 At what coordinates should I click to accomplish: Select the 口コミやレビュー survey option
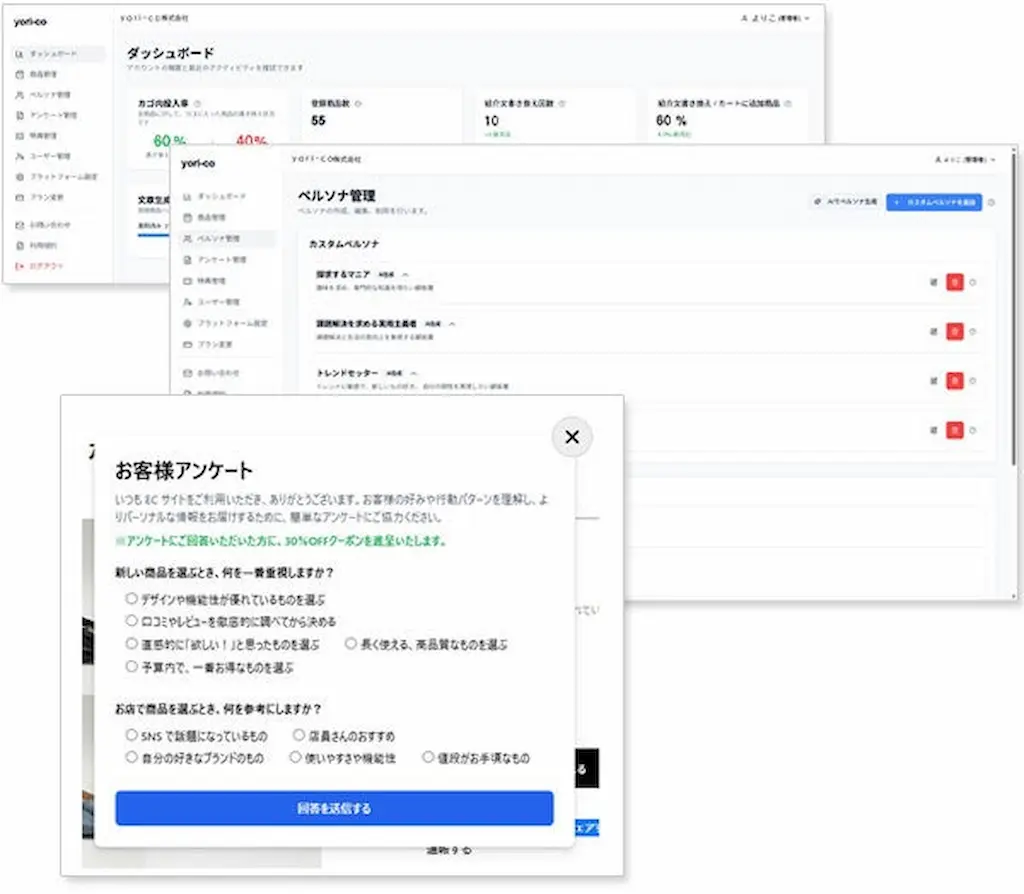click(x=131, y=621)
